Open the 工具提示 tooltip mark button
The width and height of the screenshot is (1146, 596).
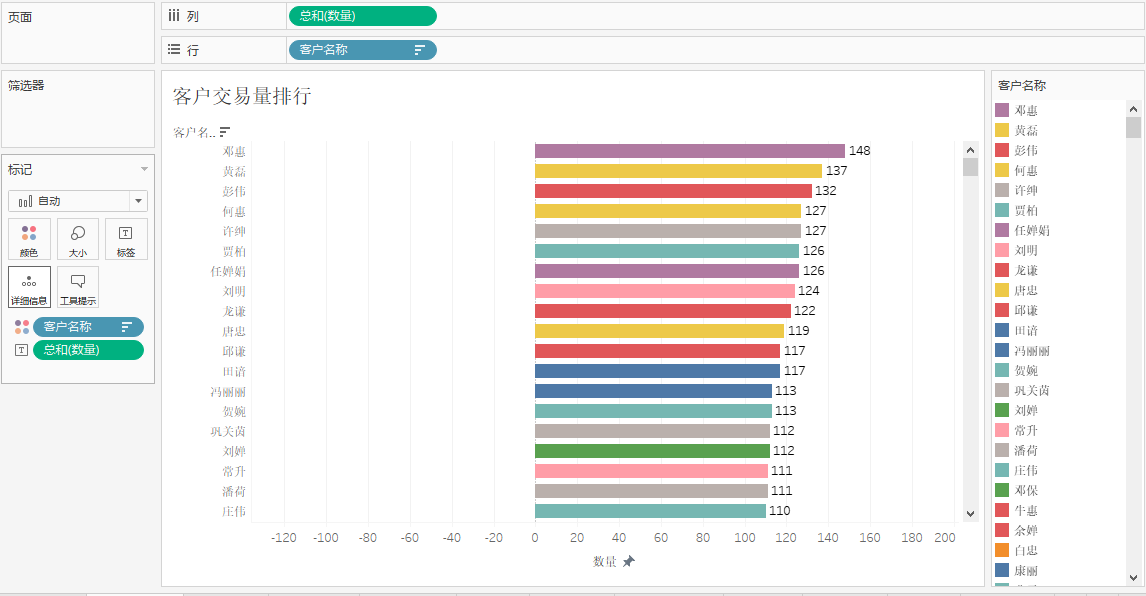(78, 287)
